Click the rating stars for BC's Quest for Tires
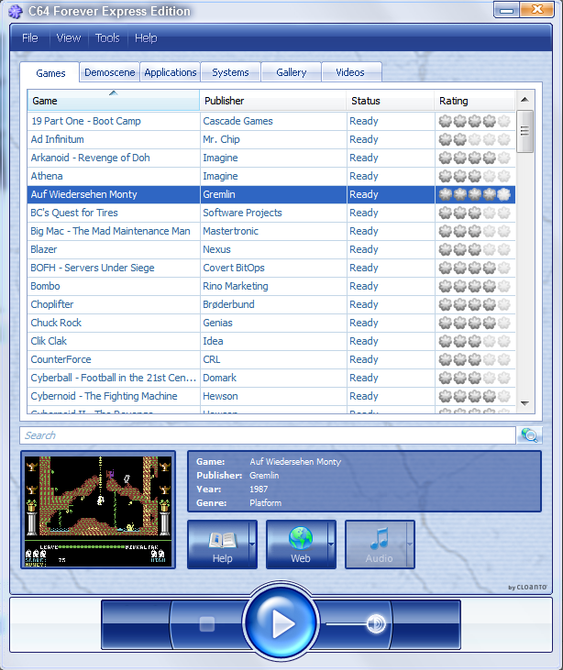 (x=475, y=213)
